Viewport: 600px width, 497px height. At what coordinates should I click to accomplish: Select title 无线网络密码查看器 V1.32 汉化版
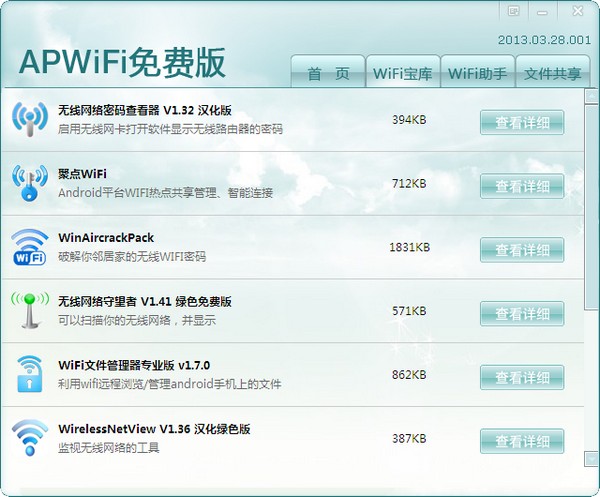[145, 110]
